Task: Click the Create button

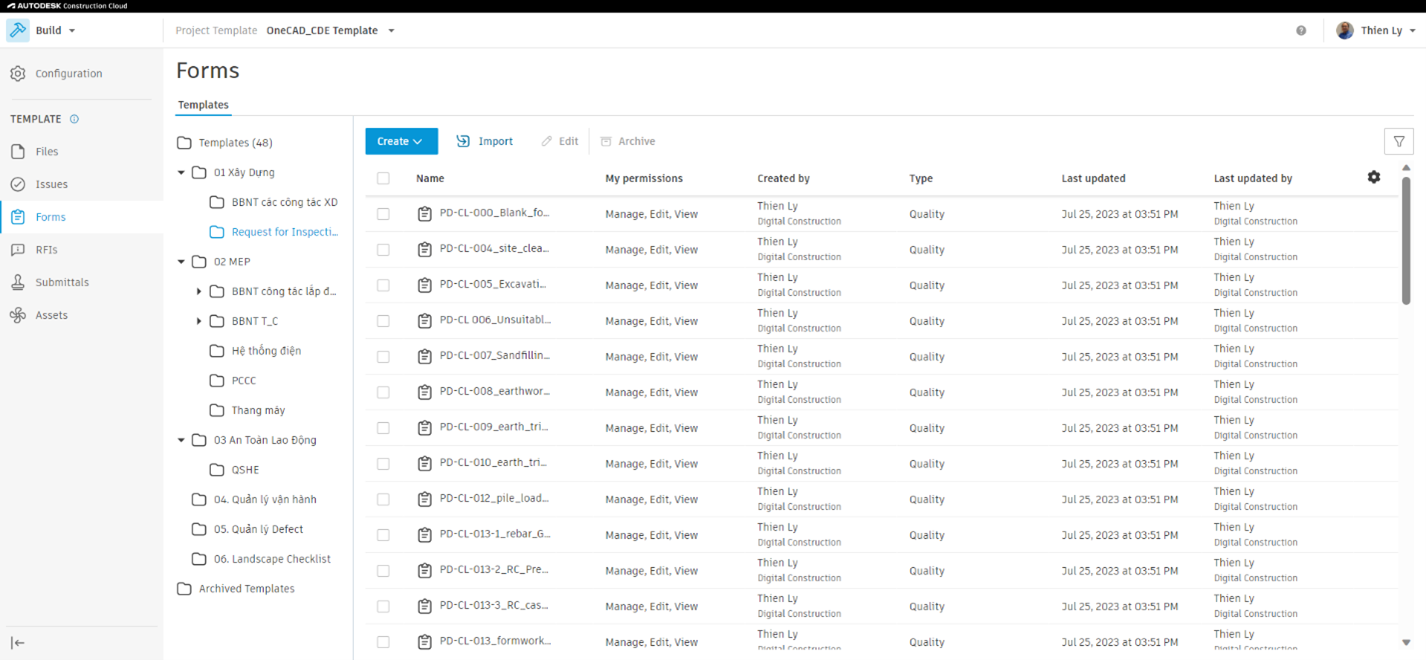Action: coord(401,142)
